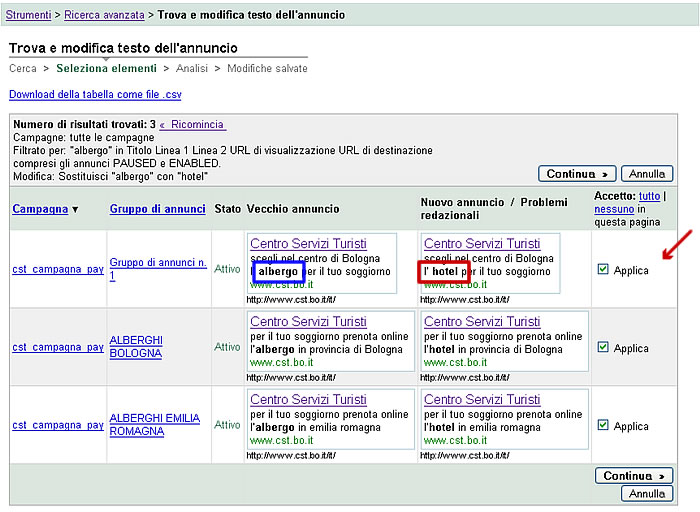
Task: Select the 'Seleziona elementi' step
Action: (x=106, y=68)
